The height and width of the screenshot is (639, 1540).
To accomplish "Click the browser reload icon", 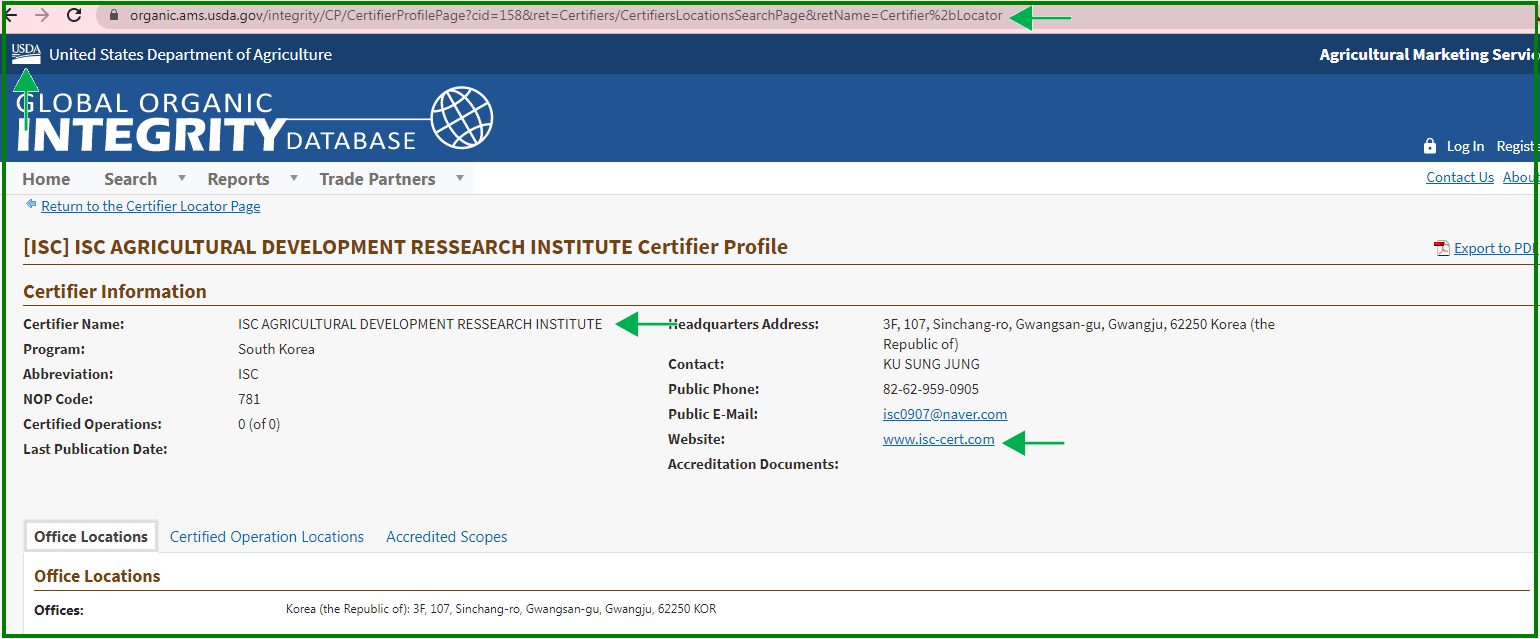I will pos(74,15).
